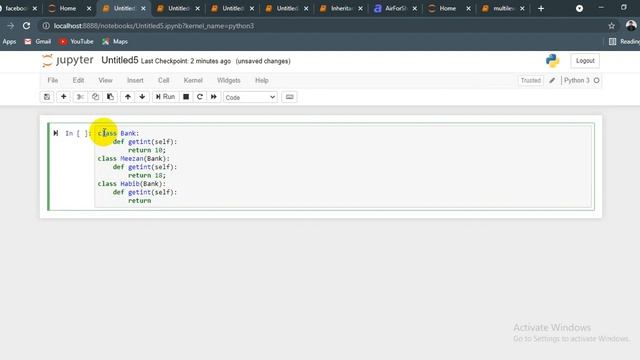The image size is (640, 360).
Task: Open the File menu
Action: coord(53,80)
